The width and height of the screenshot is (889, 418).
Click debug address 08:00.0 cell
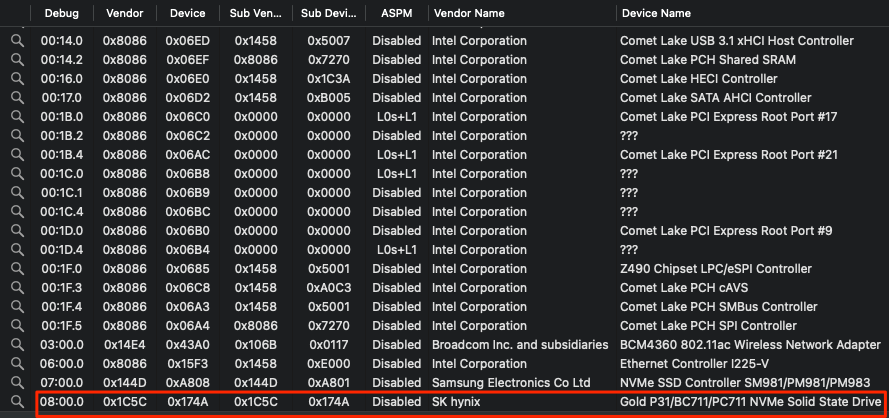(62, 402)
